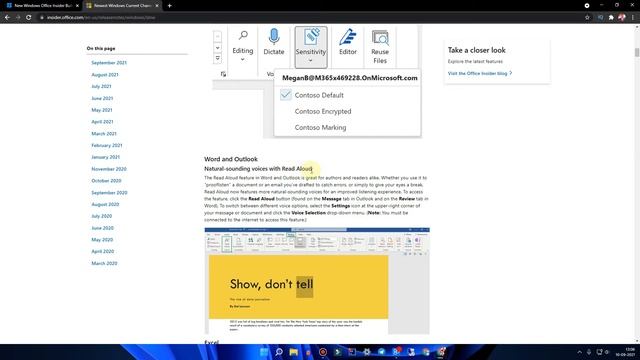
Task: Jump to June 2020 section
Action: [102, 228]
